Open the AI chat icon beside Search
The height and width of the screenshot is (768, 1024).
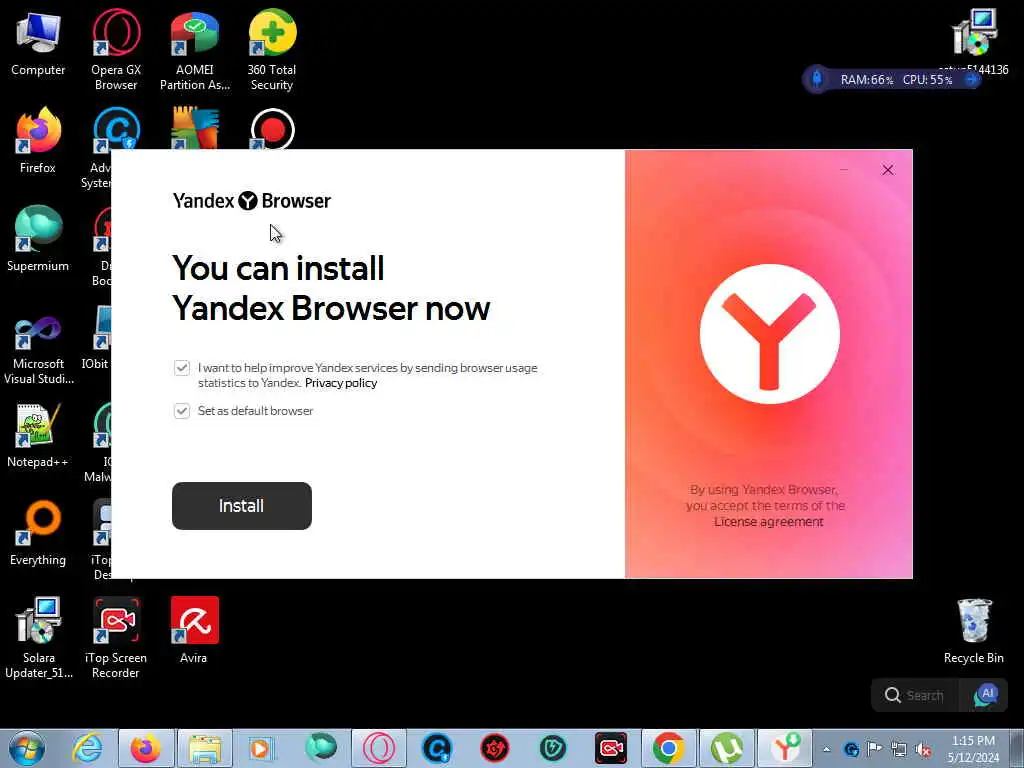tap(985, 696)
